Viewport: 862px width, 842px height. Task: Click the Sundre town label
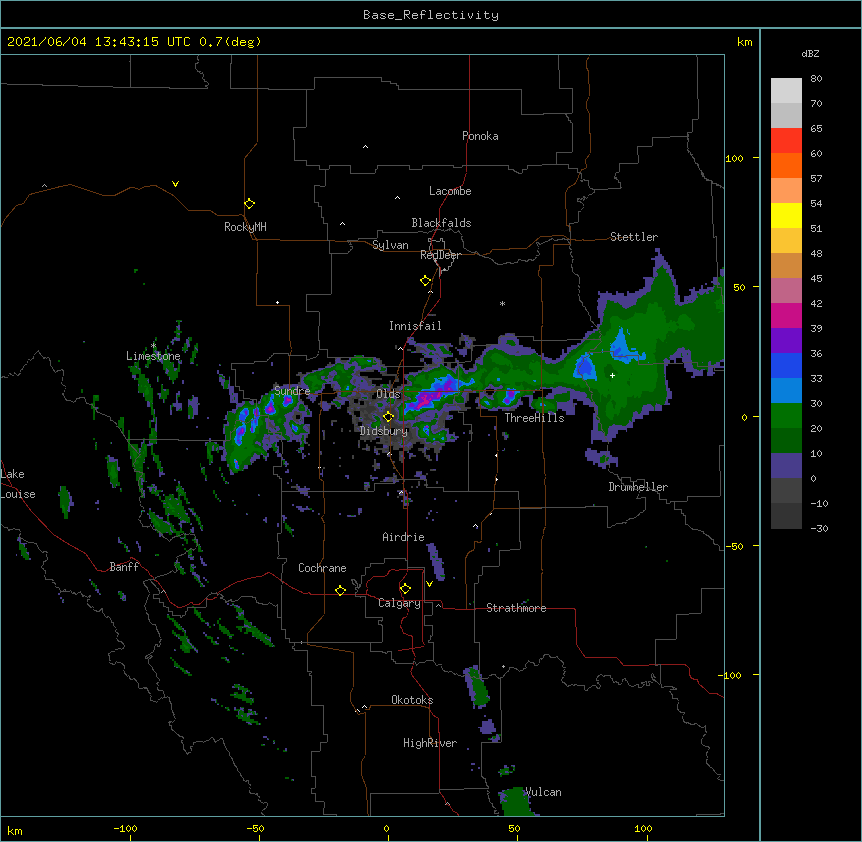(x=292, y=391)
